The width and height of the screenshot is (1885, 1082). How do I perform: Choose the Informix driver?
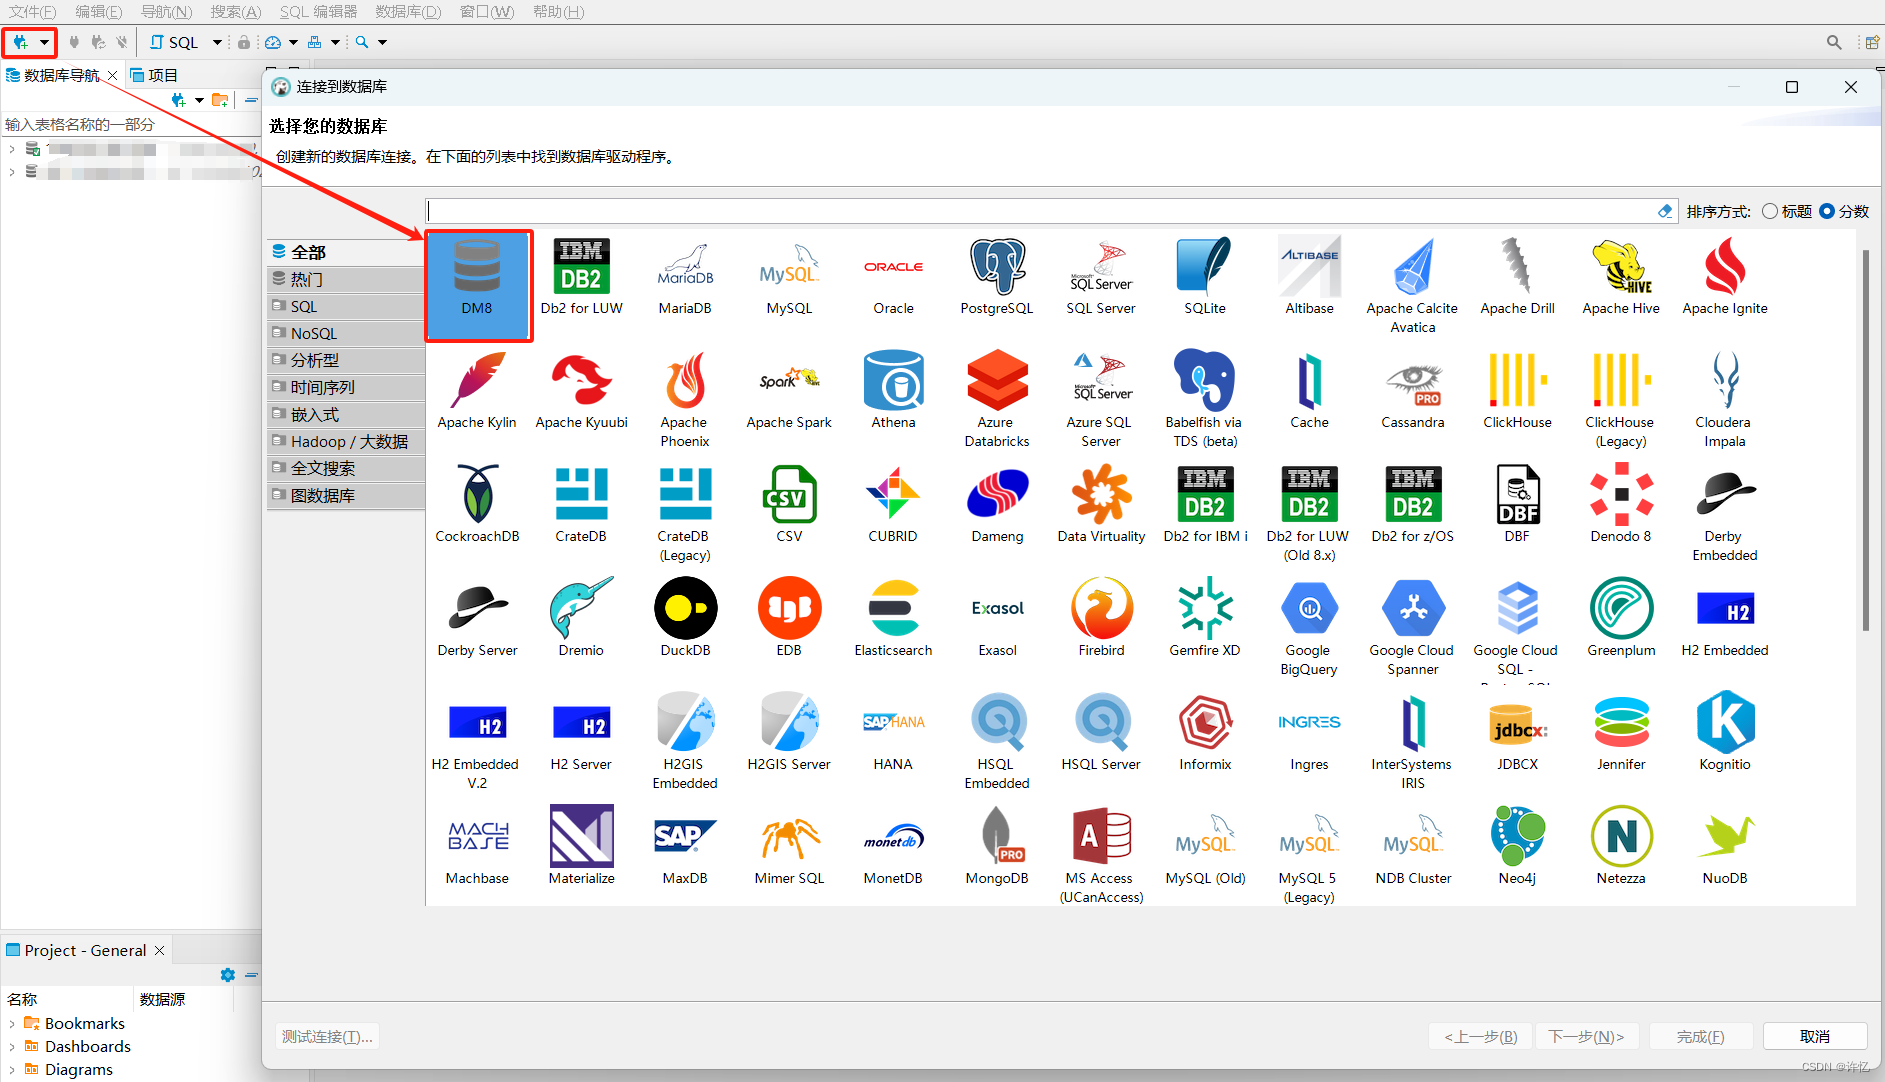(1205, 733)
